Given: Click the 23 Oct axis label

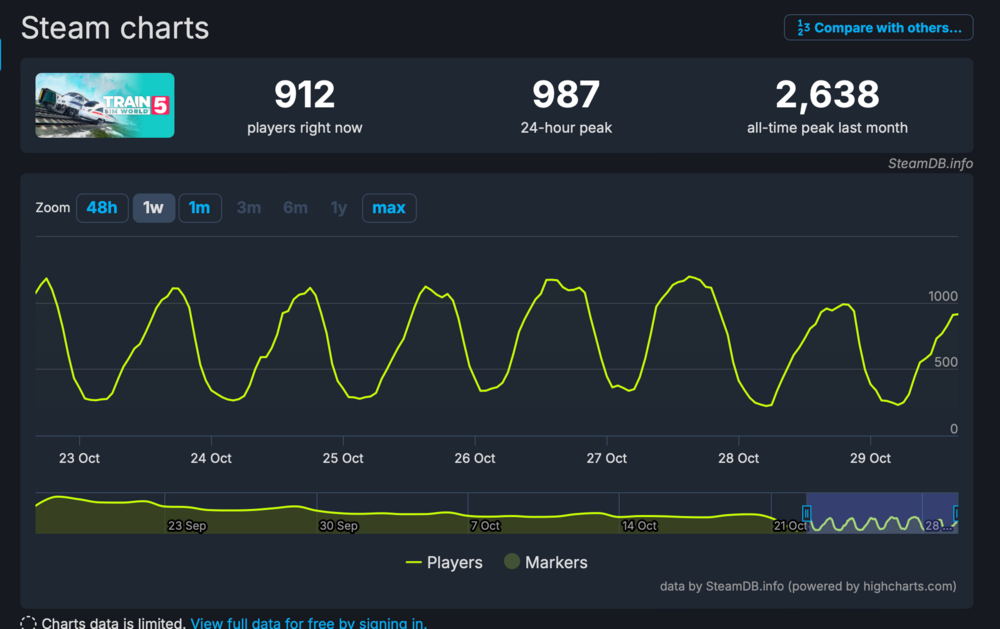Looking at the screenshot, I should tap(79, 458).
